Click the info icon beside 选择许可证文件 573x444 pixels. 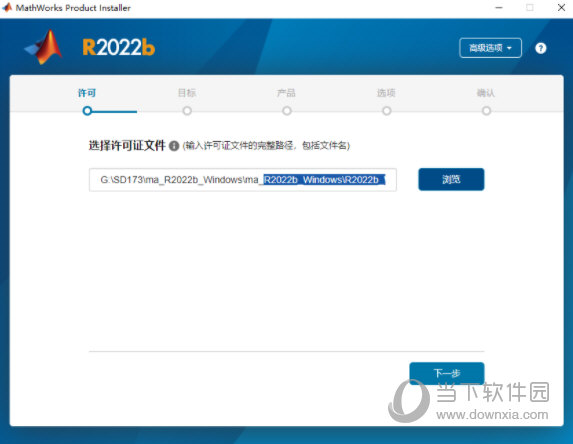(174, 146)
